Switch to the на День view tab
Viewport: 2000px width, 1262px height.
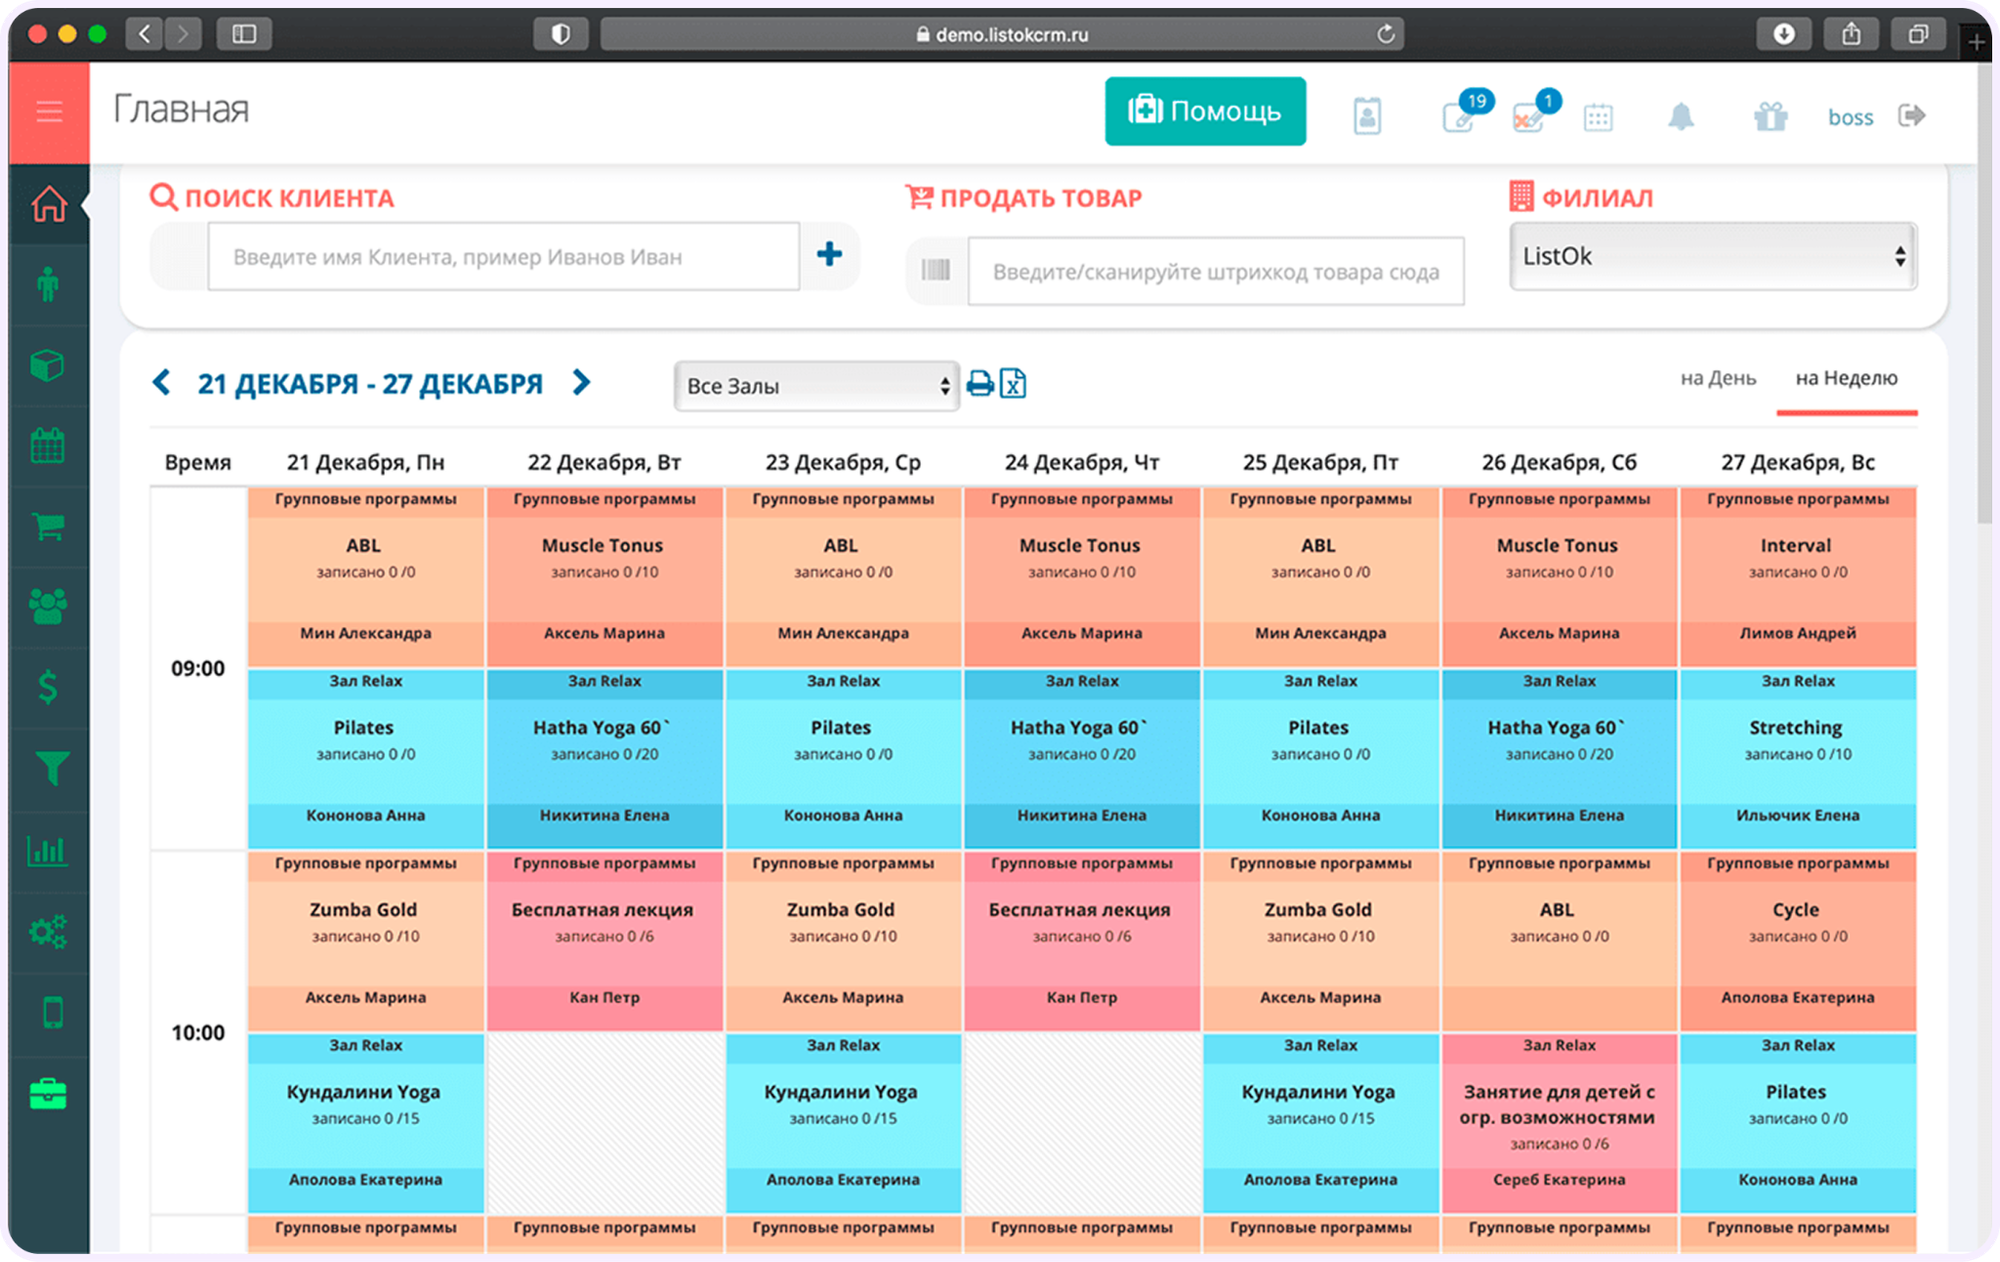pyautogui.click(x=1718, y=378)
